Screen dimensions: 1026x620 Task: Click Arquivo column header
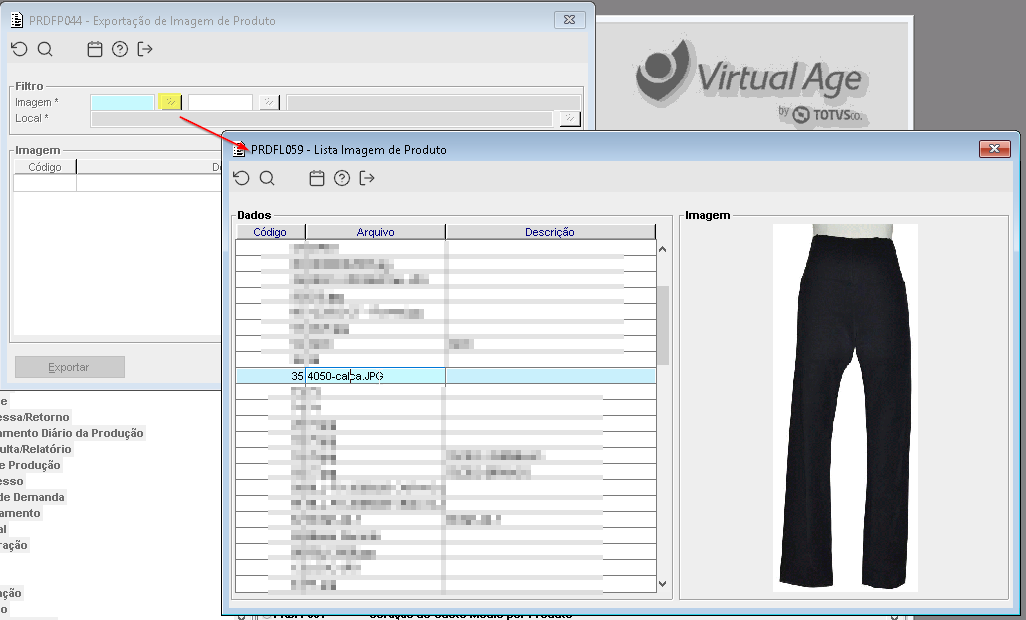(x=376, y=232)
